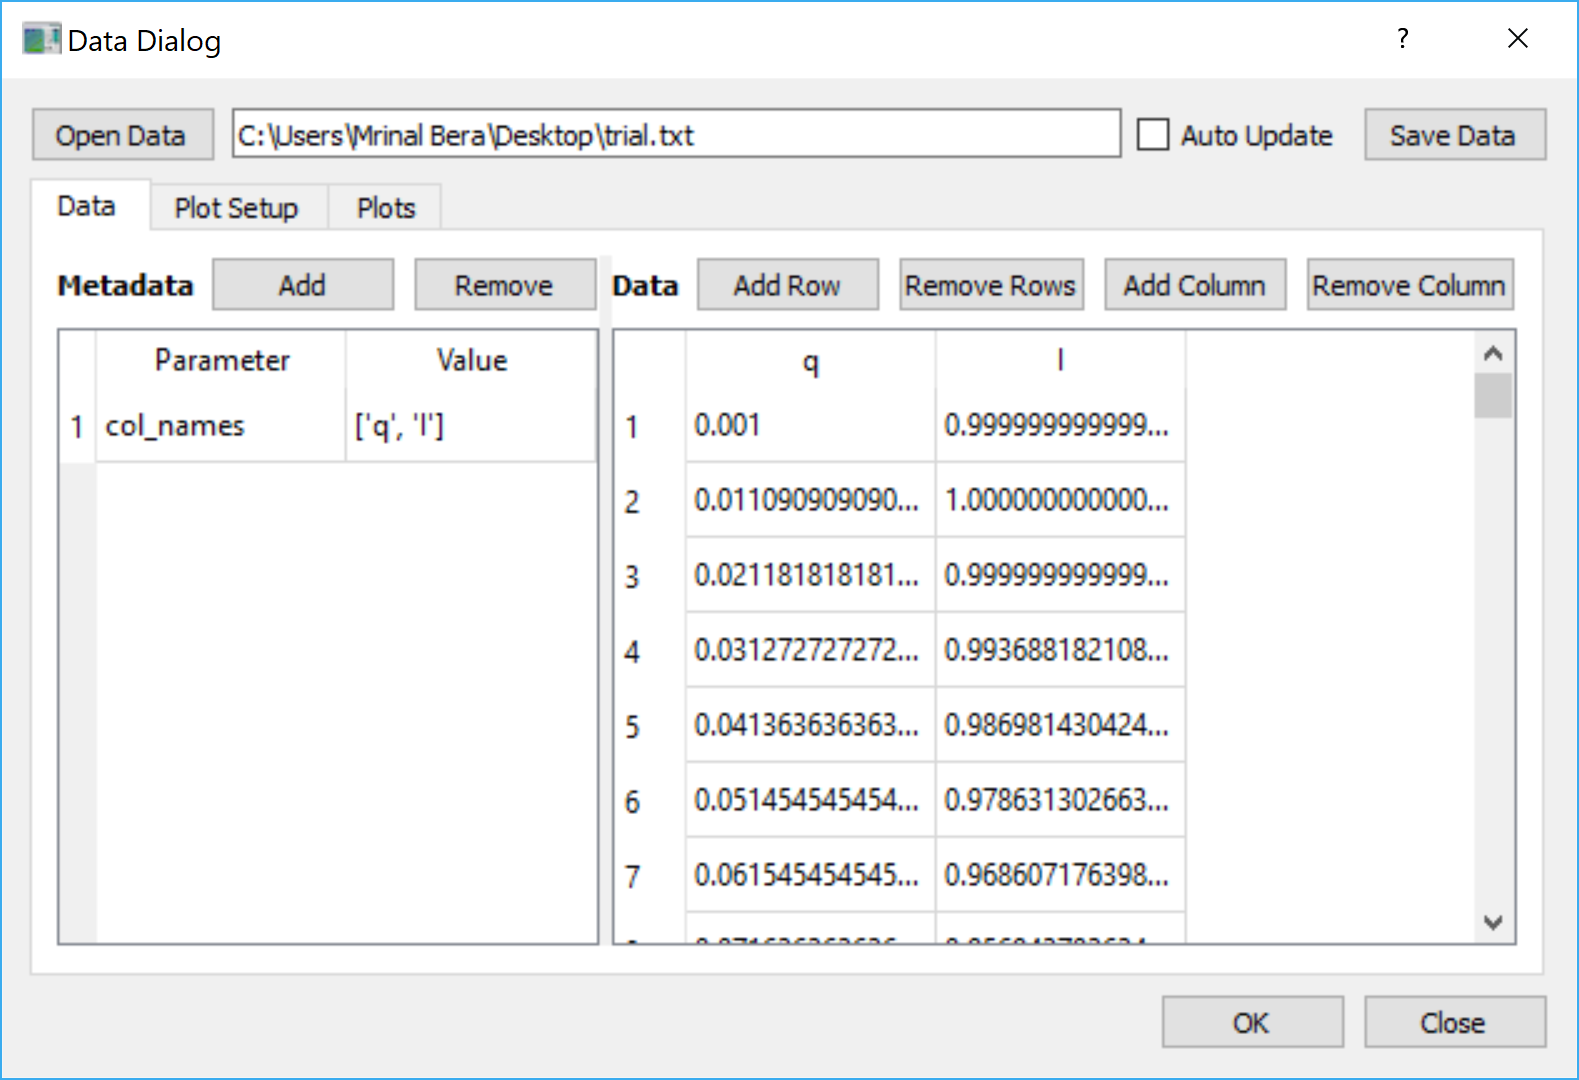This screenshot has height=1080, width=1579.
Task: Select the ['q', 'I'] value cell
Action: 471,426
